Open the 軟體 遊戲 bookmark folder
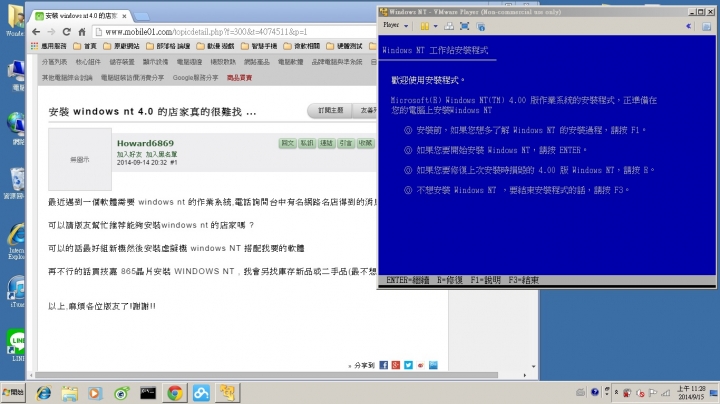 tap(215, 46)
